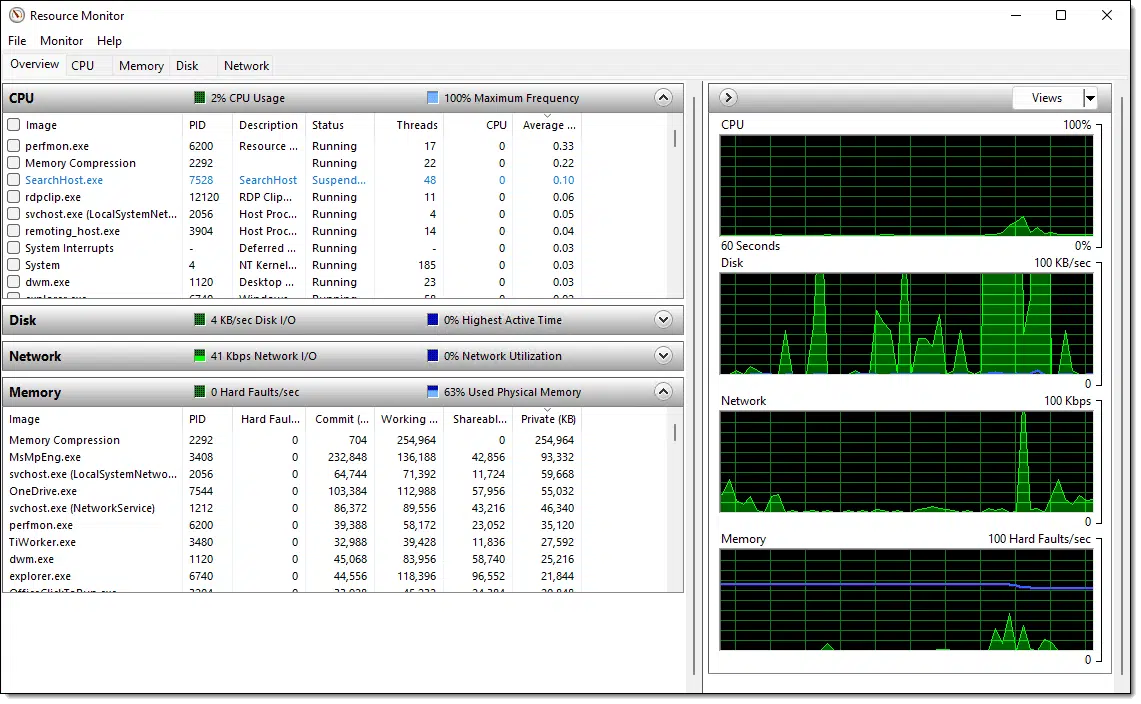Click the blue Maximum Frequency indicator square
The image size is (1141, 704).
pyautogui.click(x=432, y=98)
